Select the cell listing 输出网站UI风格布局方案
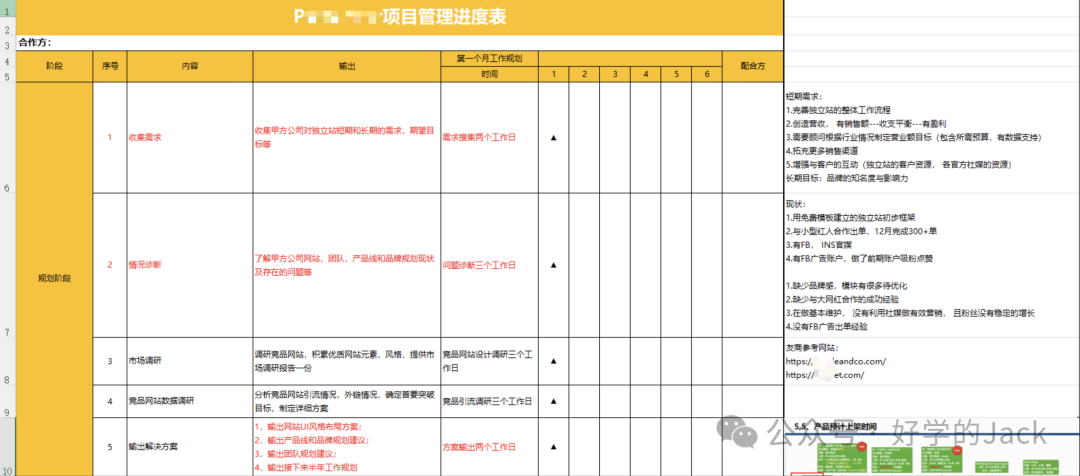The height and width of the screenshot is (476, 1080). tap(347, 446)
